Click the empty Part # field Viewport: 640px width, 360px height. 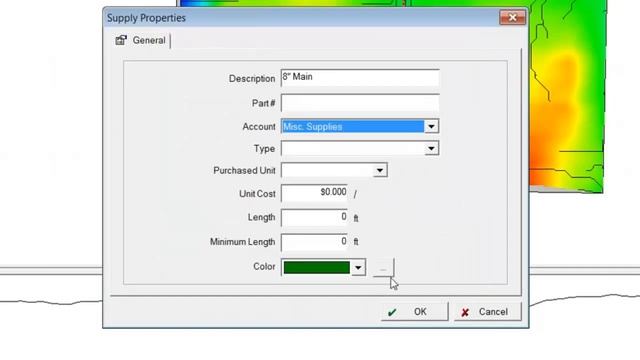360,103
